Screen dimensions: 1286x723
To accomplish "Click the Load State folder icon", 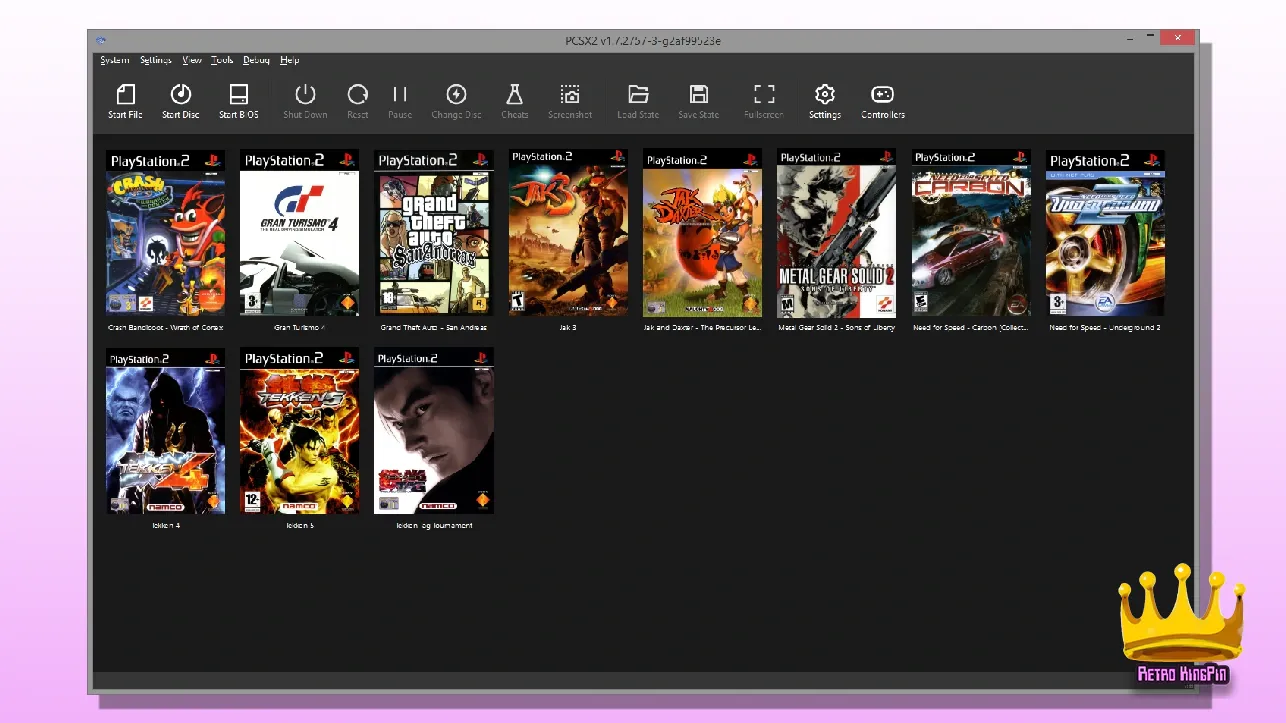I will coord(638,94).
